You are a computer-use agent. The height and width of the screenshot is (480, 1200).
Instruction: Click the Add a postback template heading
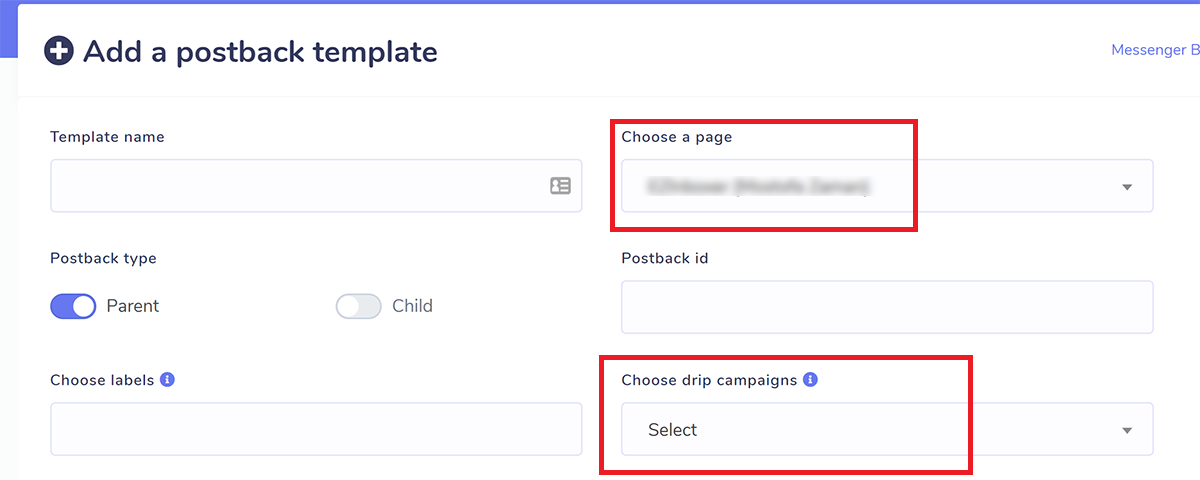(x=260, y=52)
